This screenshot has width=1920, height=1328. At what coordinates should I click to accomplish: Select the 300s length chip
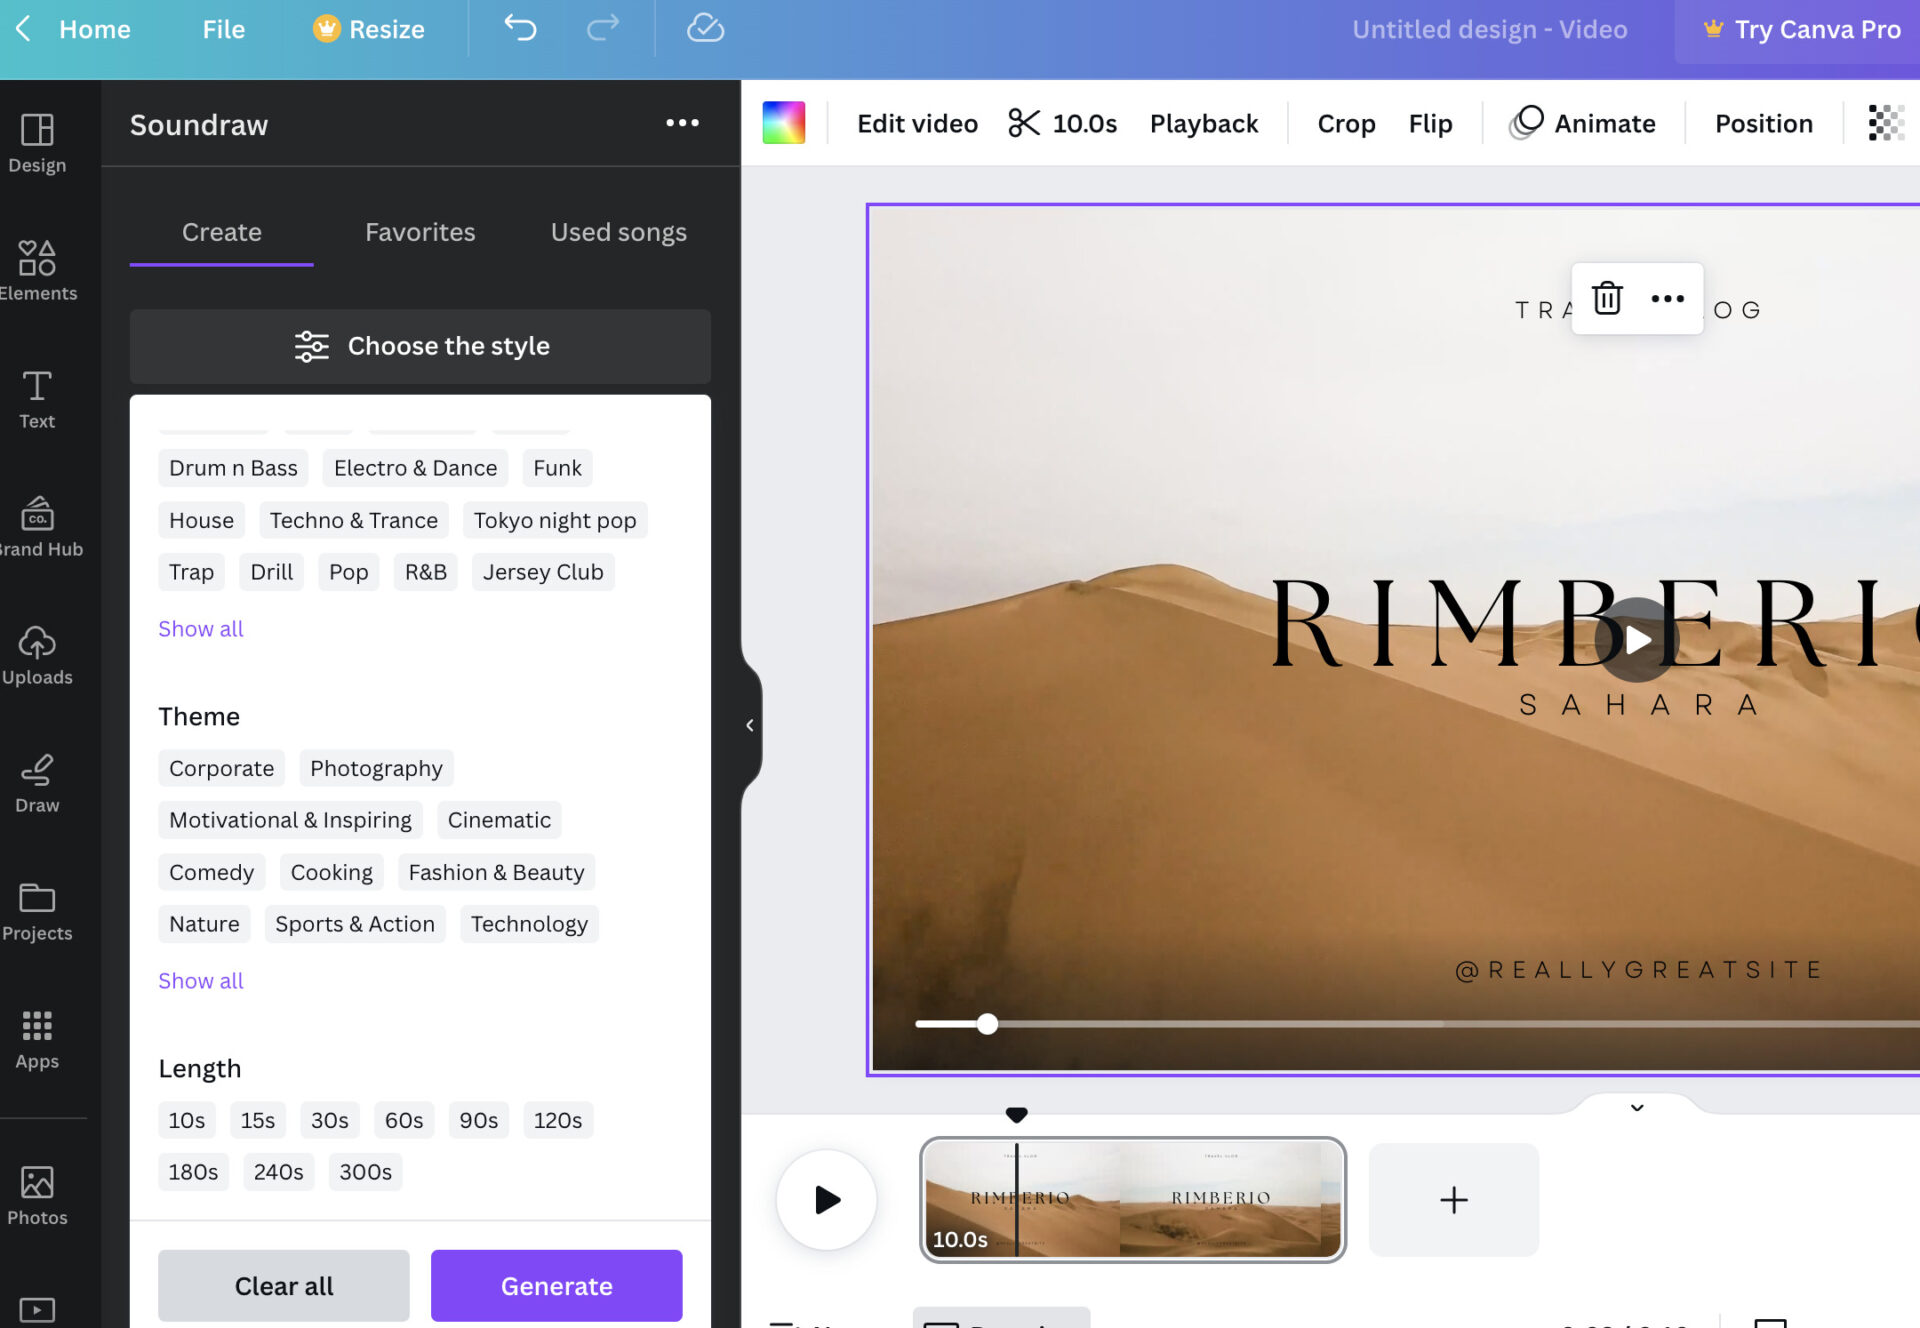[365, 1172]
